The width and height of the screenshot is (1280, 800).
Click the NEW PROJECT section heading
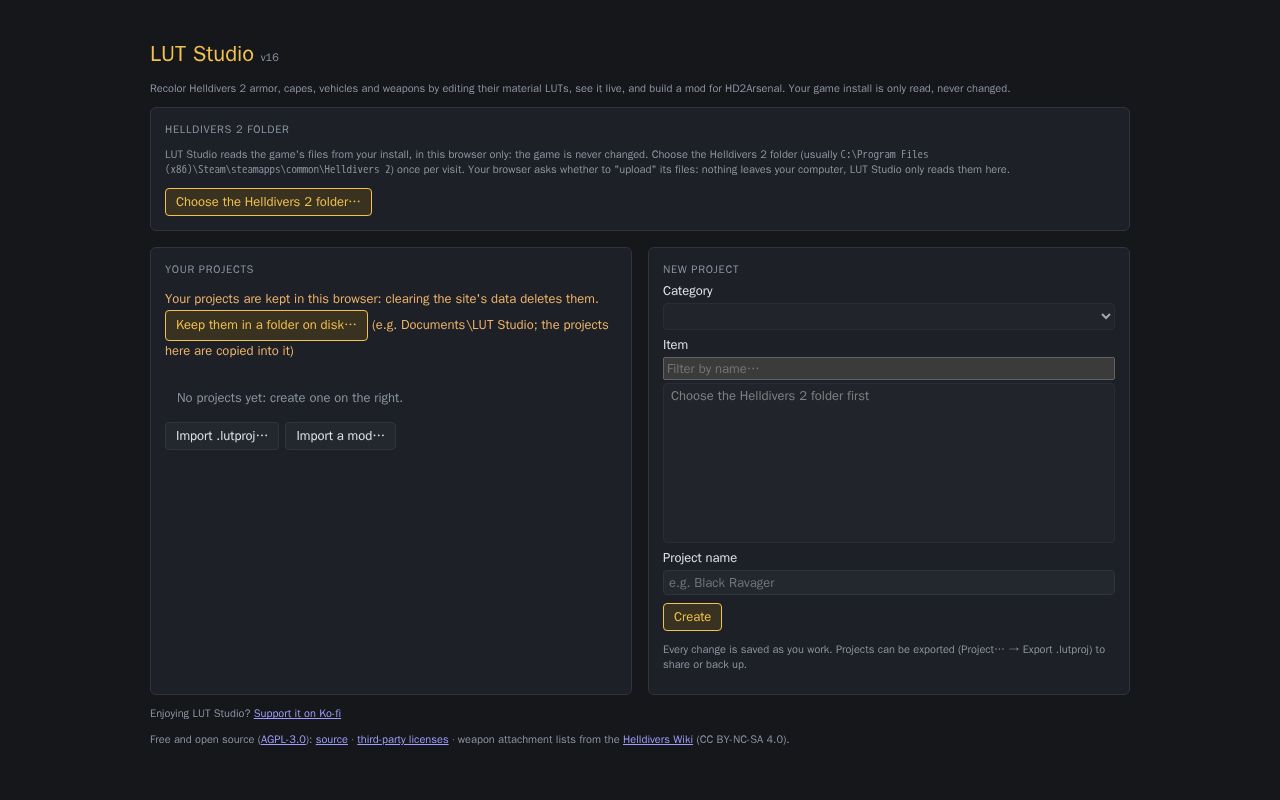[701, 269]
